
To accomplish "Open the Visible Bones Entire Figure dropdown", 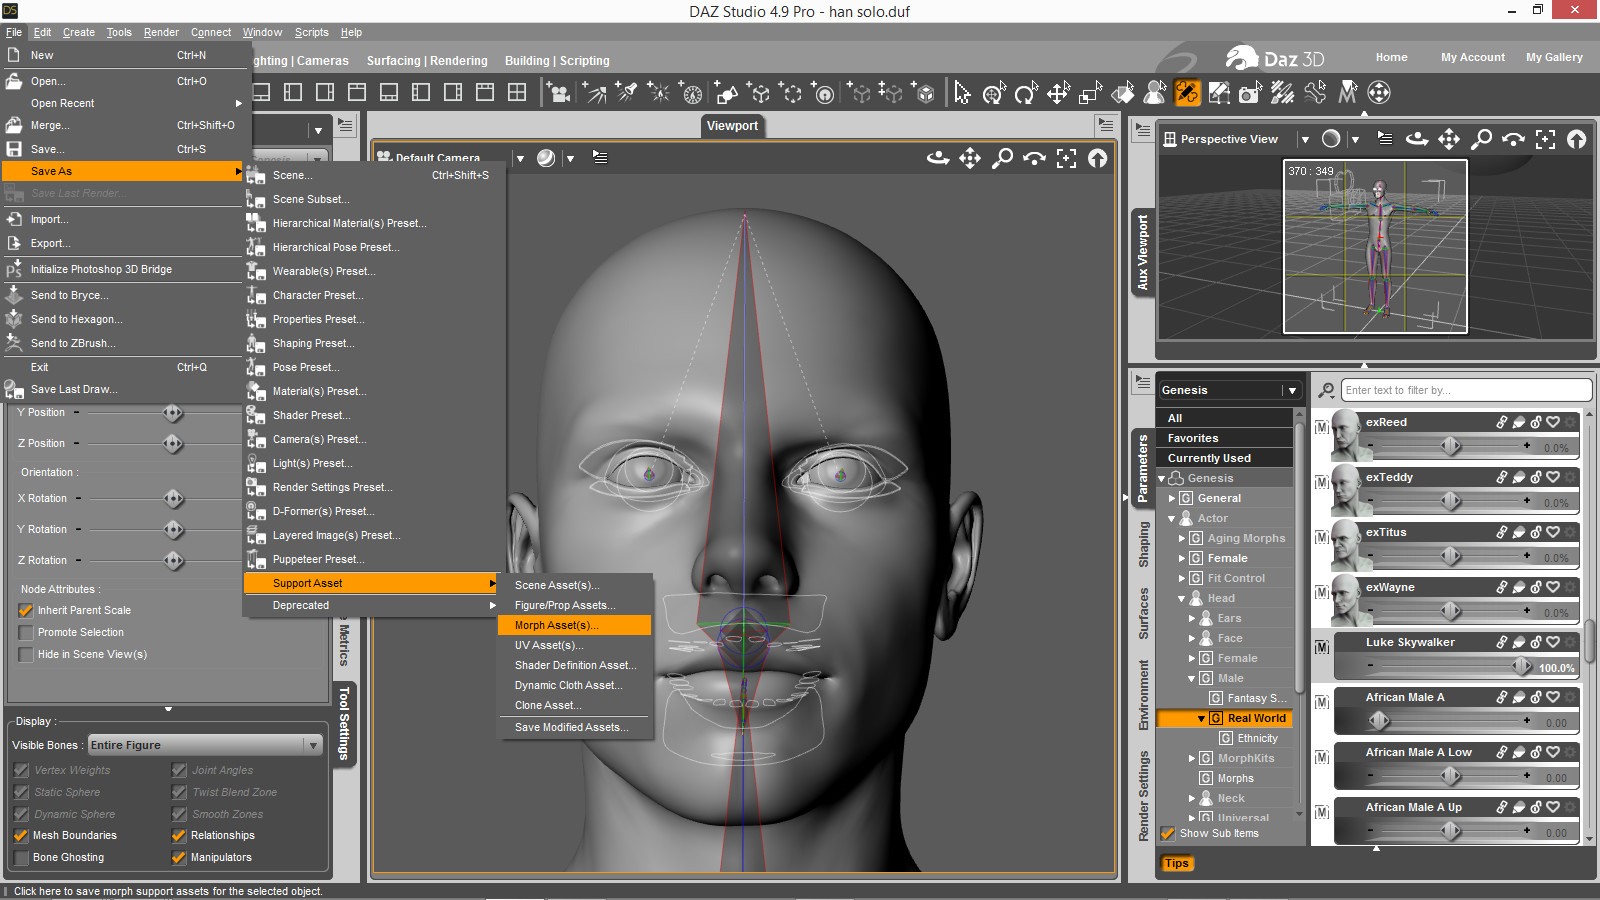I will pyautogui.click(x=205, y=745).
